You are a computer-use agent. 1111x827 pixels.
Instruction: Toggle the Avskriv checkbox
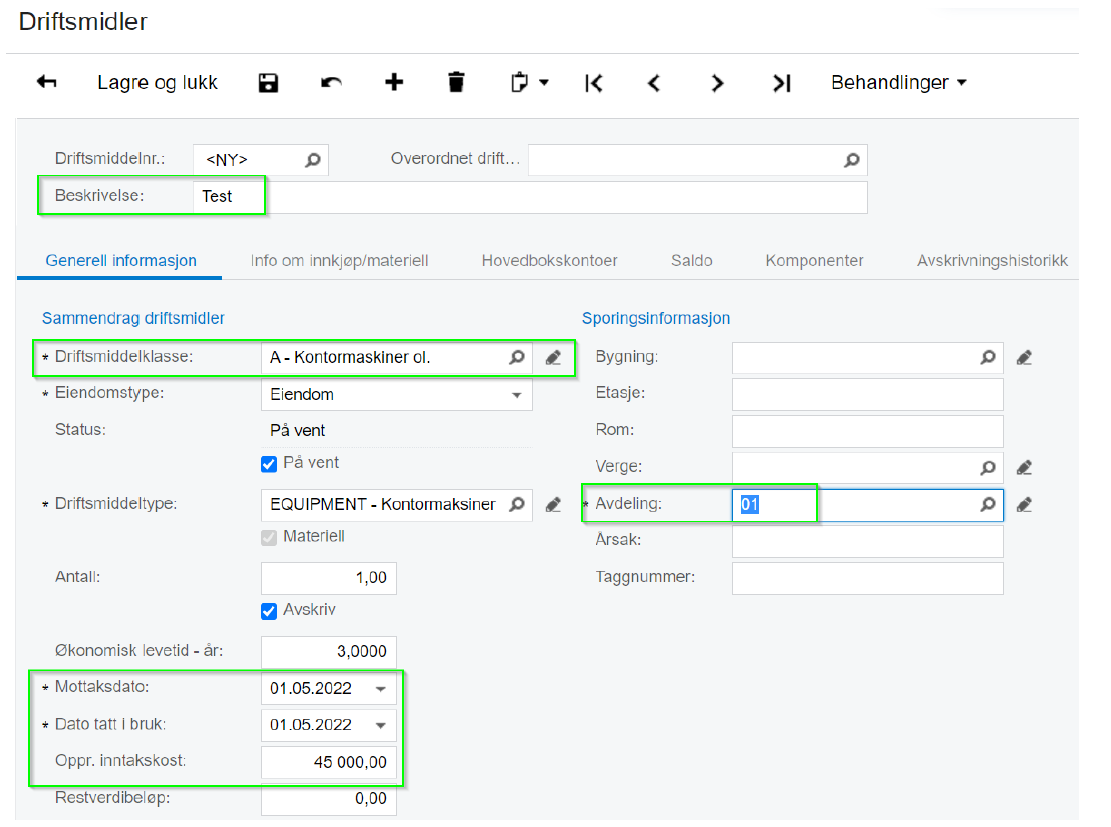point(269,611)
